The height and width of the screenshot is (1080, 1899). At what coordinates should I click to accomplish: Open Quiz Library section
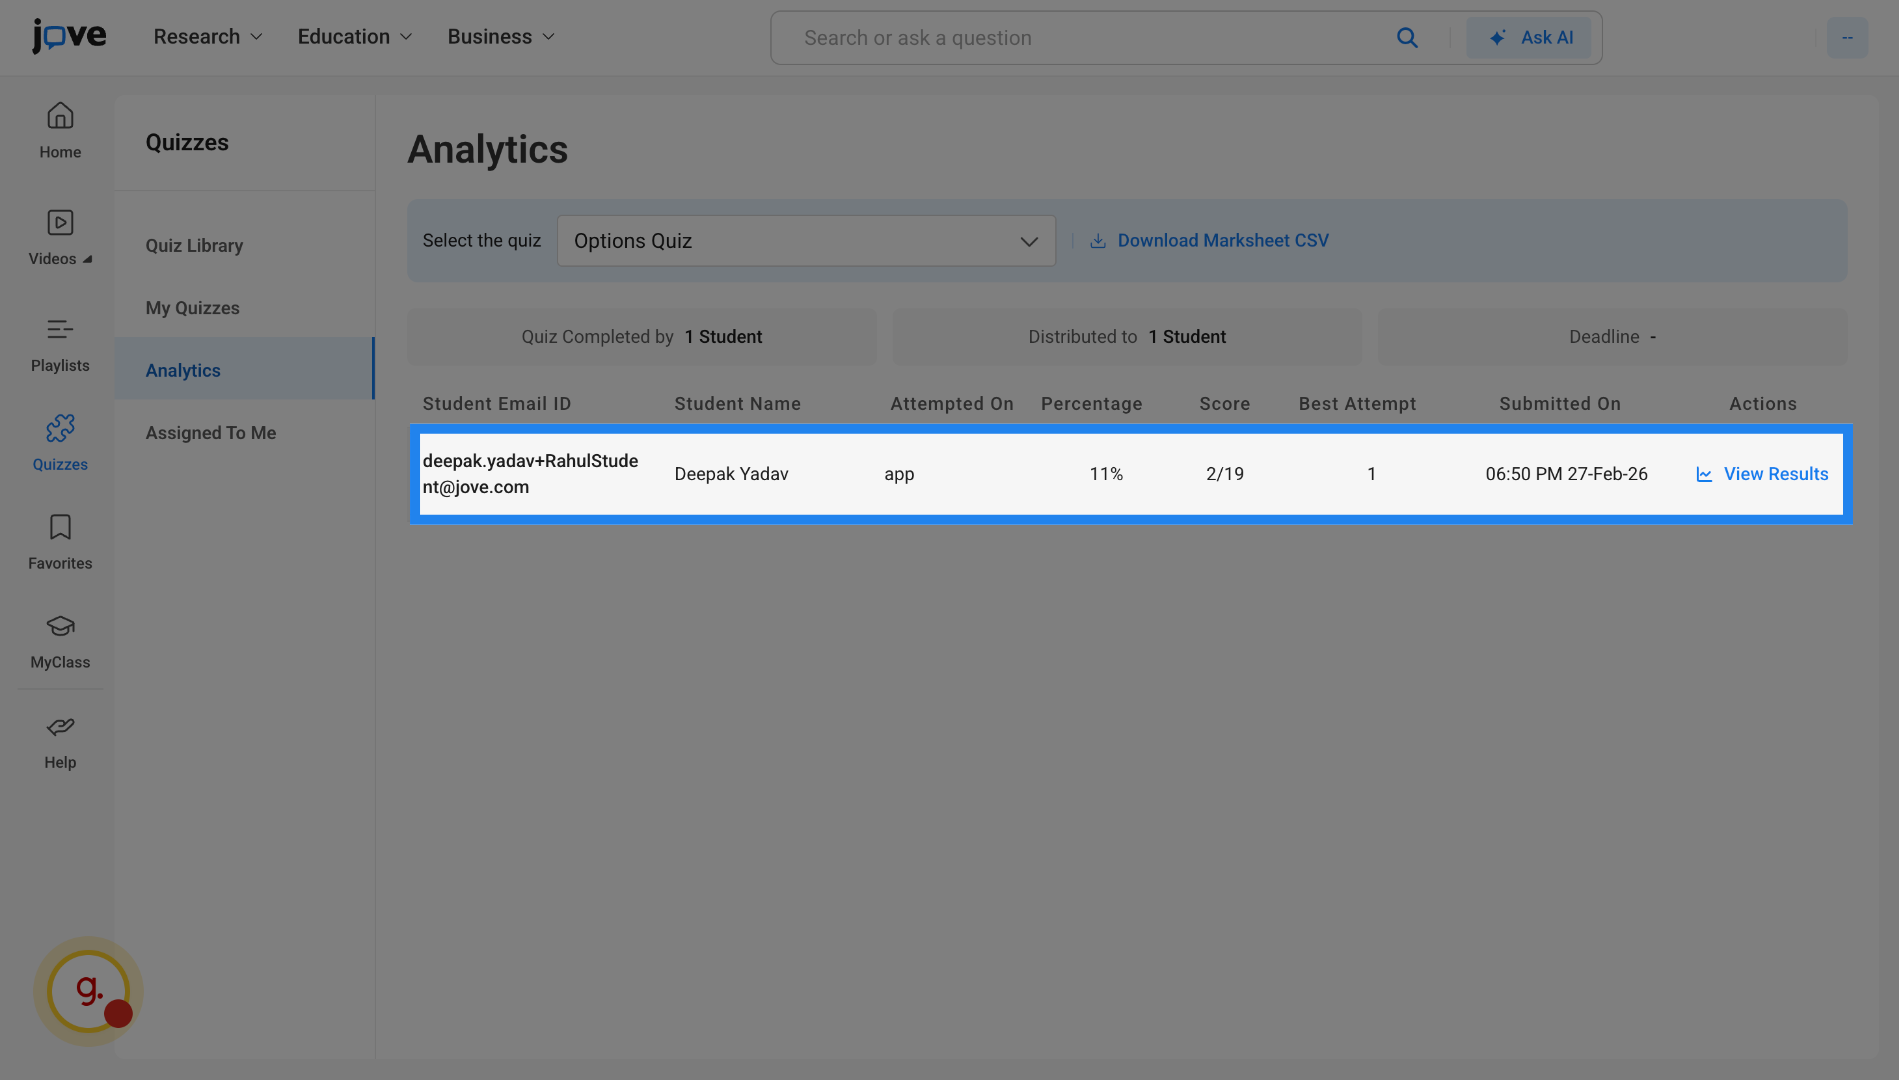194,246
